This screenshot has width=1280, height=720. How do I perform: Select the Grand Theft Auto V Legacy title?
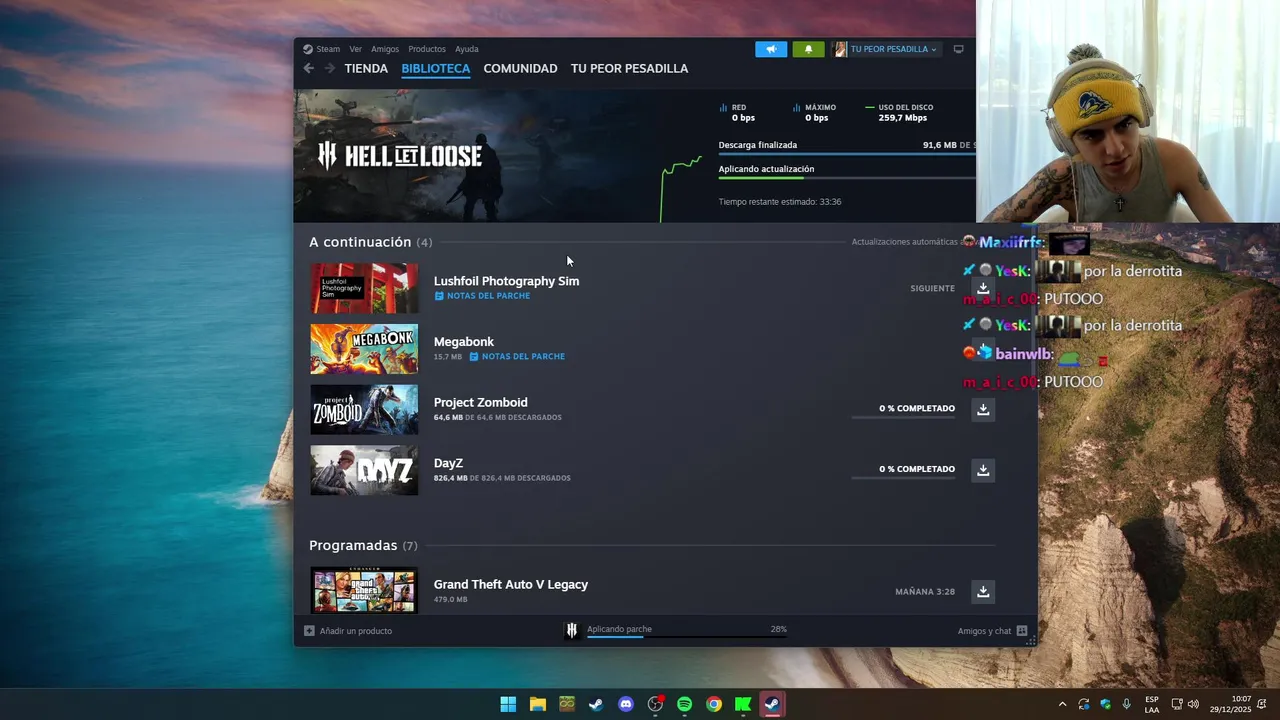tap(511, 585)
